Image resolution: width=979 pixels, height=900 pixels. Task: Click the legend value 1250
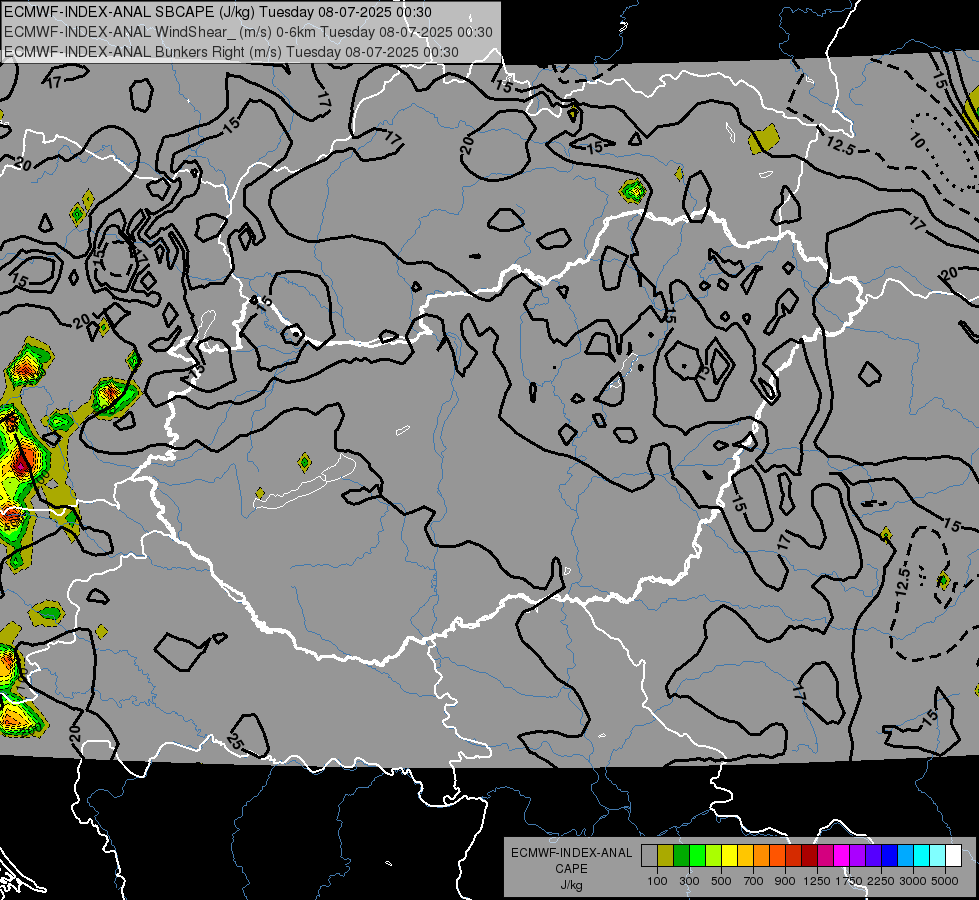click(817, 881)
